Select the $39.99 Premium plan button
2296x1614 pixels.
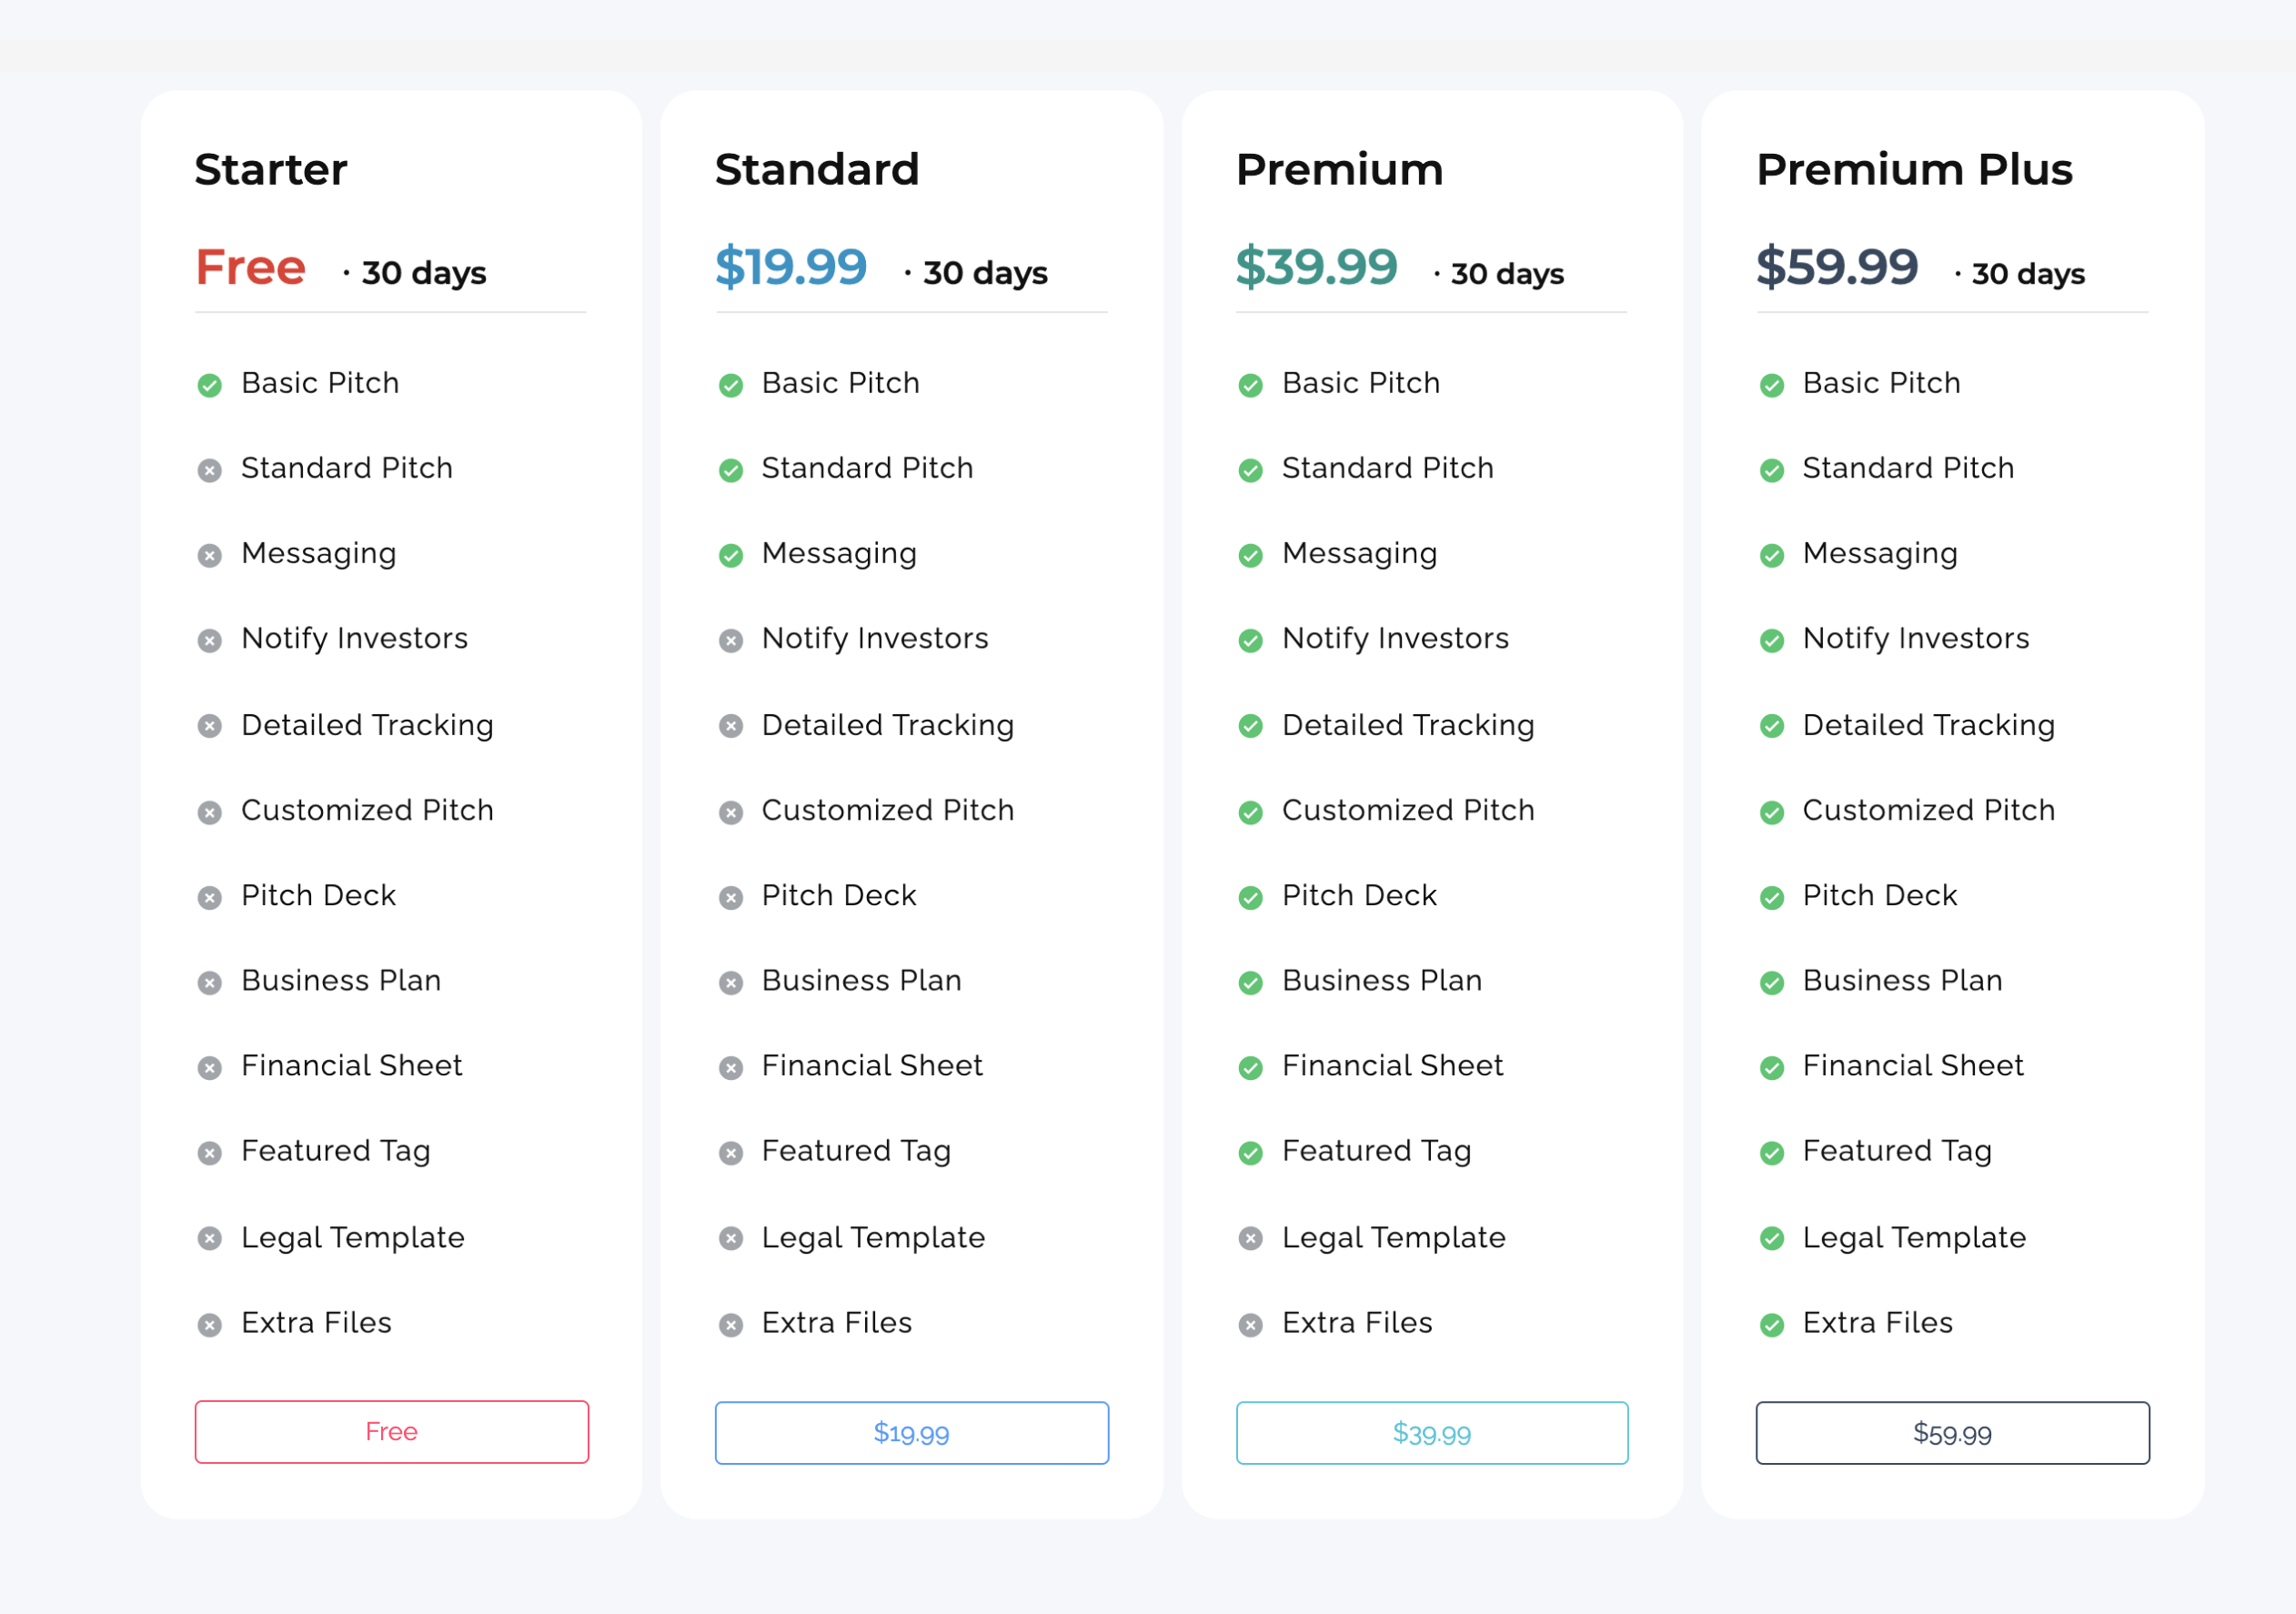[x=1431, y=1432]
